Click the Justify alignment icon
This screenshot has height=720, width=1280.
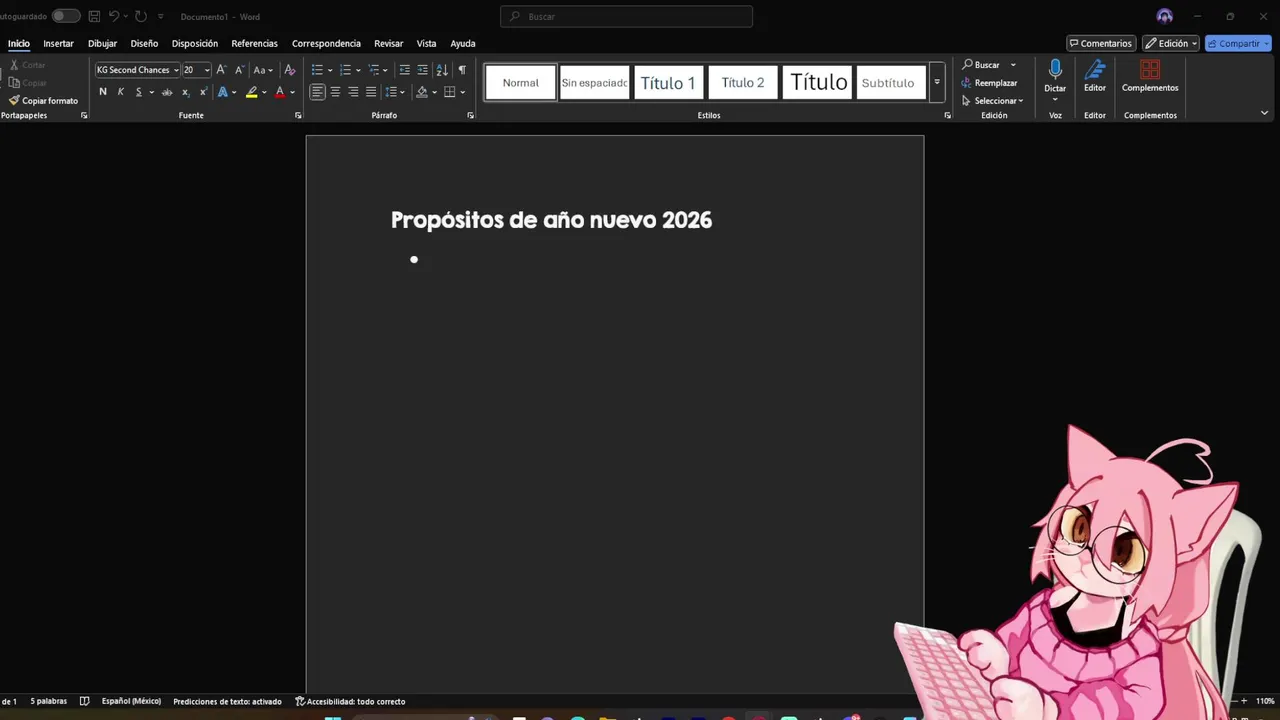[371, 92]
